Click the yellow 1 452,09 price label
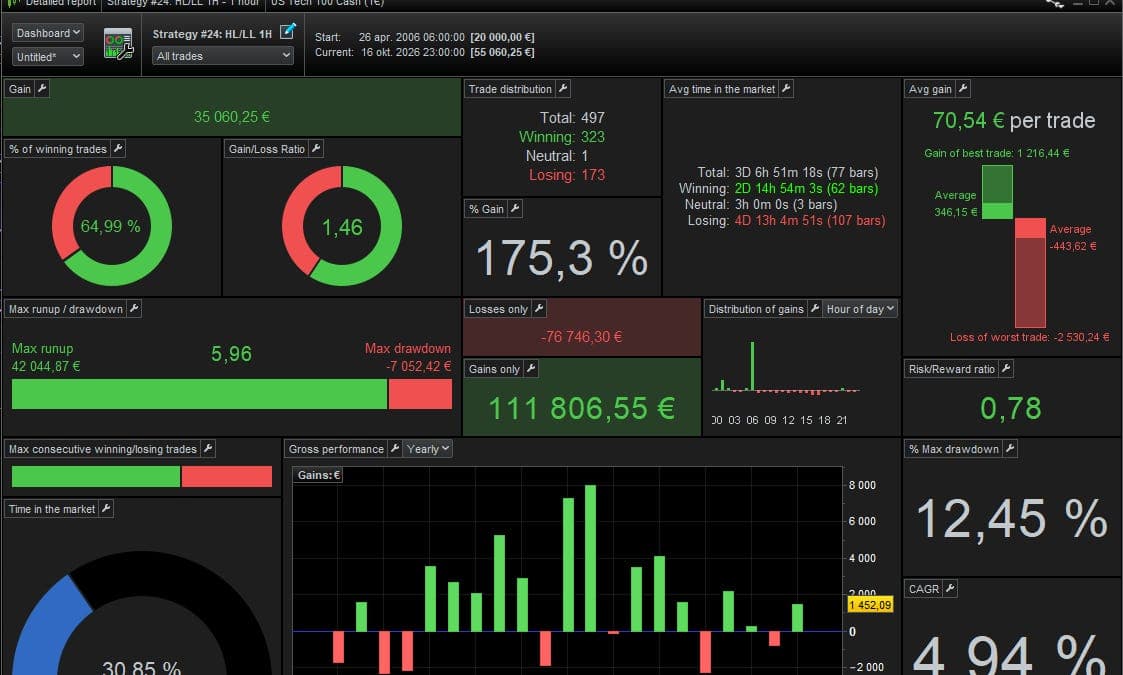This screenshot has width=1123, height=675. point(869,605)
